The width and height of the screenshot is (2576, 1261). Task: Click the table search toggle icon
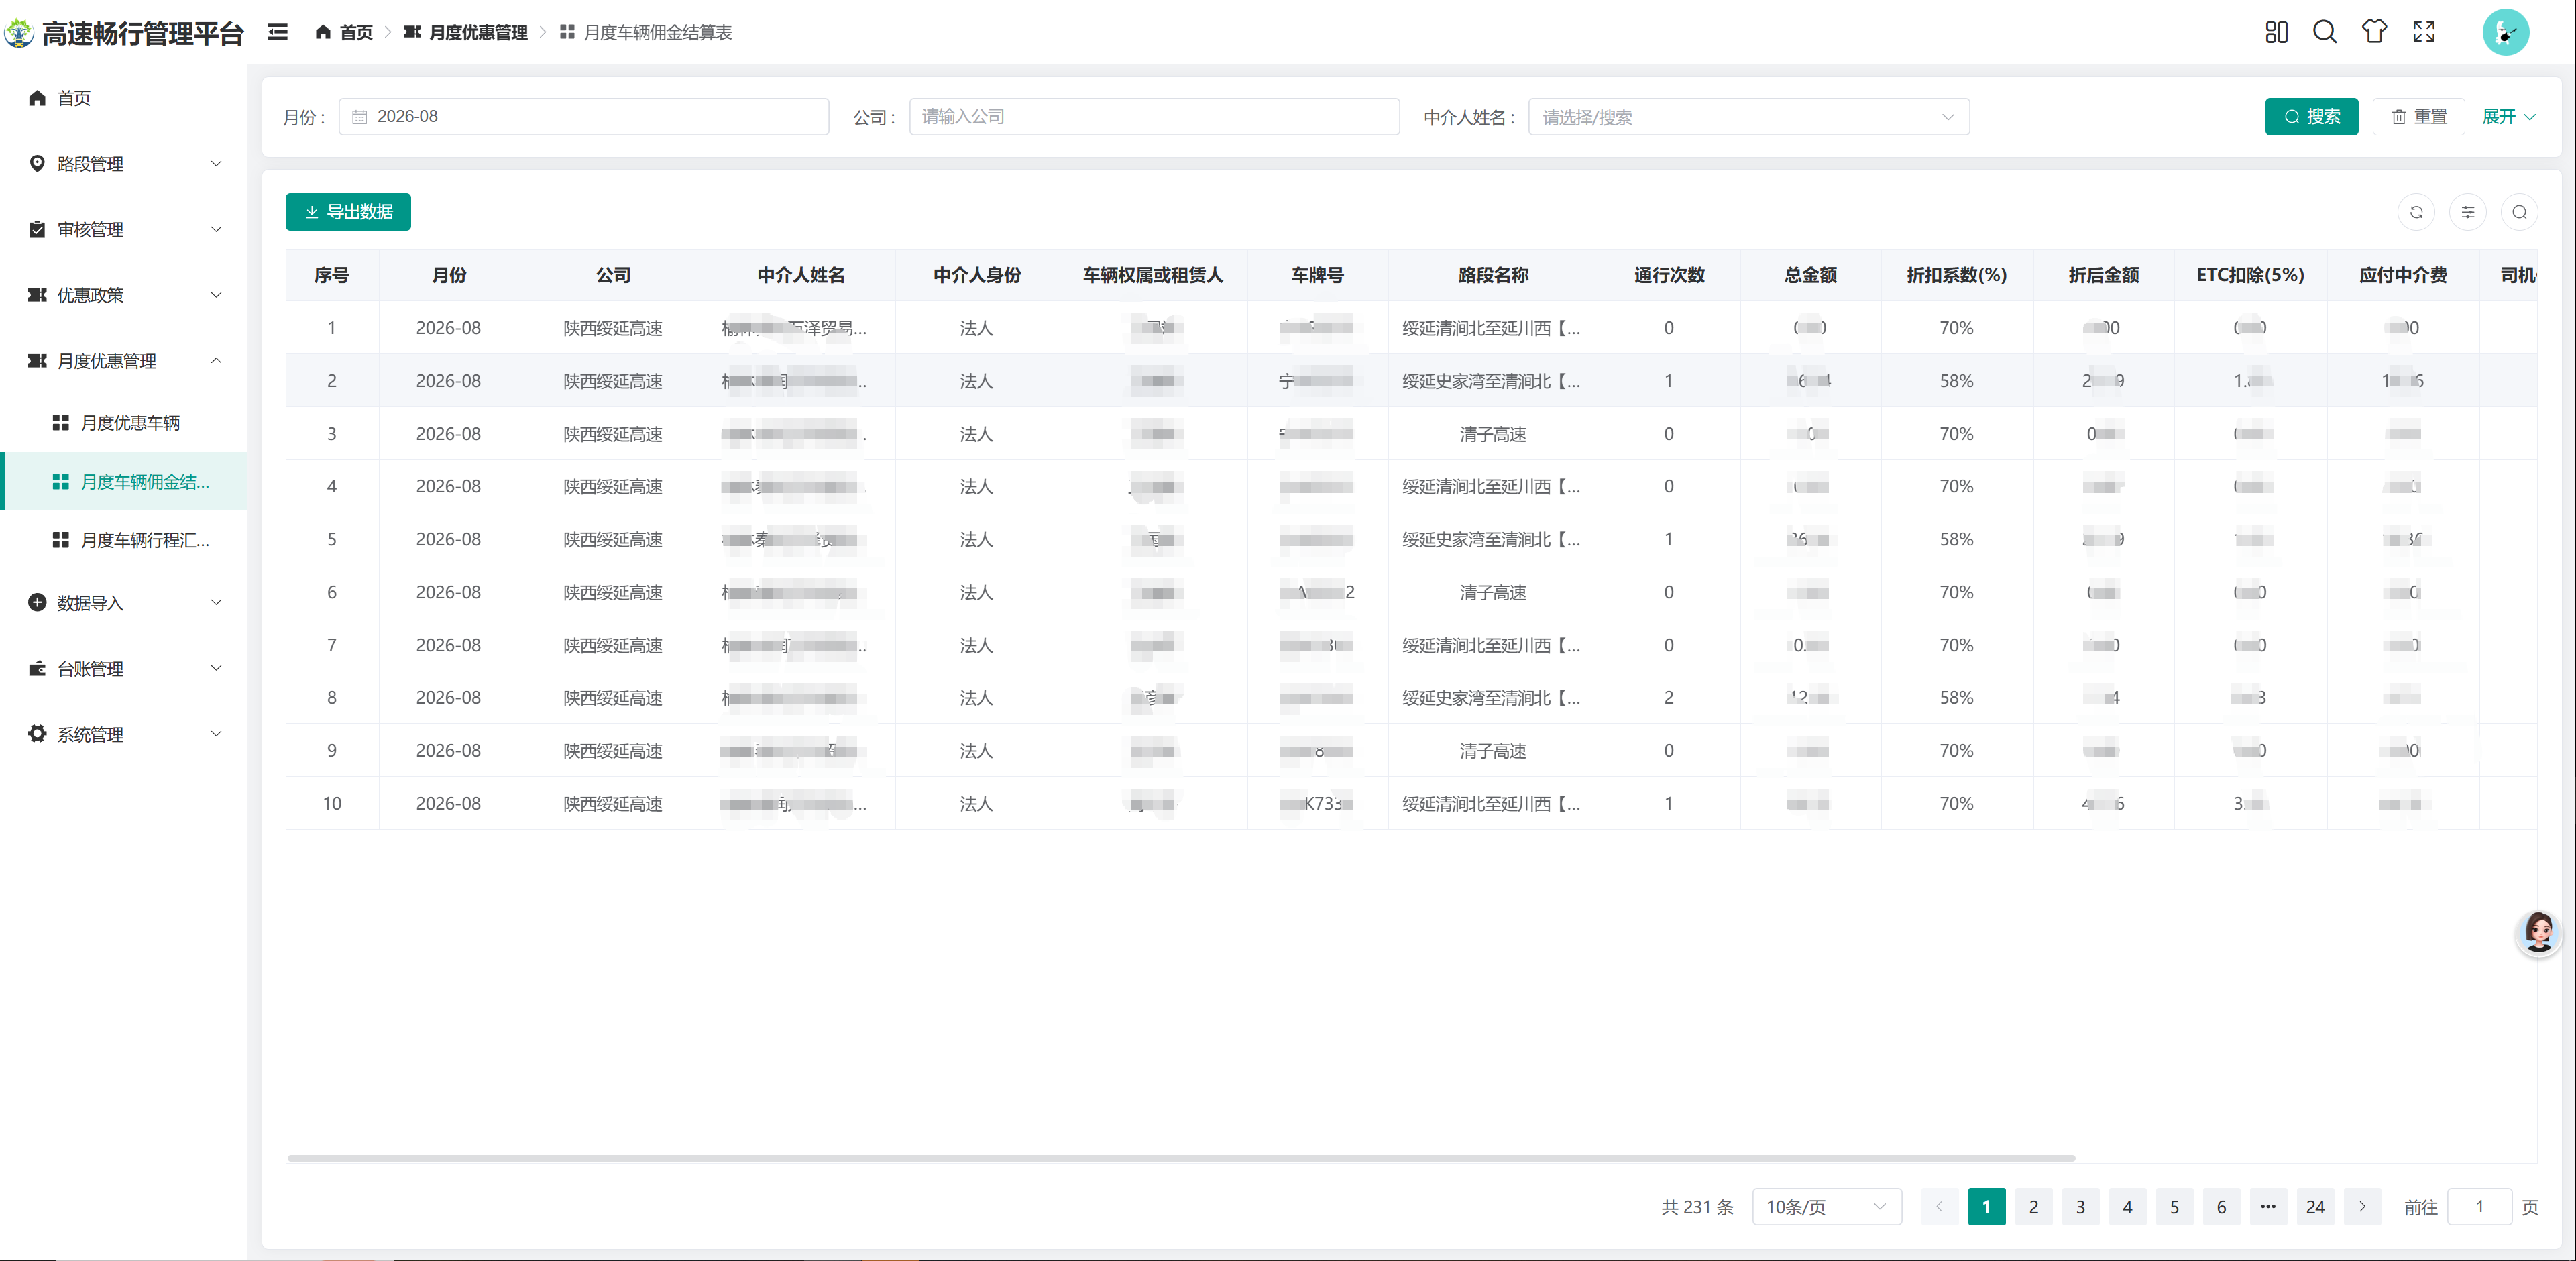2519,212
